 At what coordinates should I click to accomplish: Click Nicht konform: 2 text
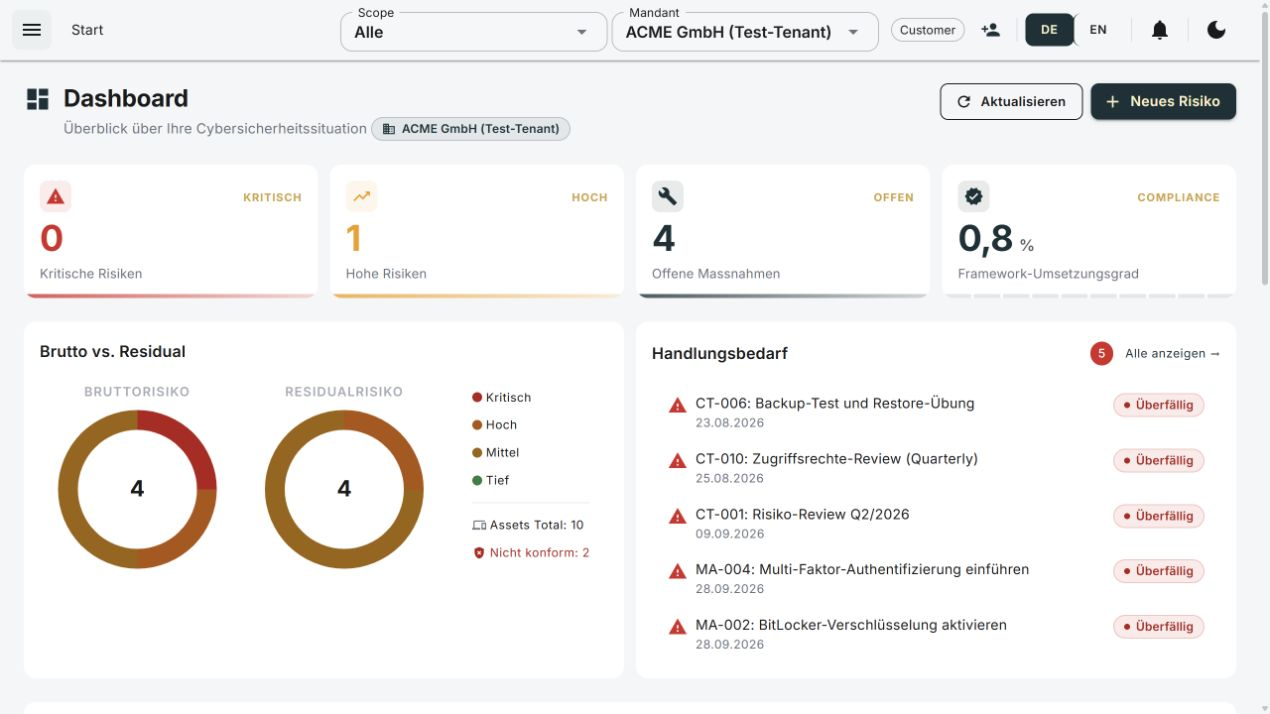539,553
